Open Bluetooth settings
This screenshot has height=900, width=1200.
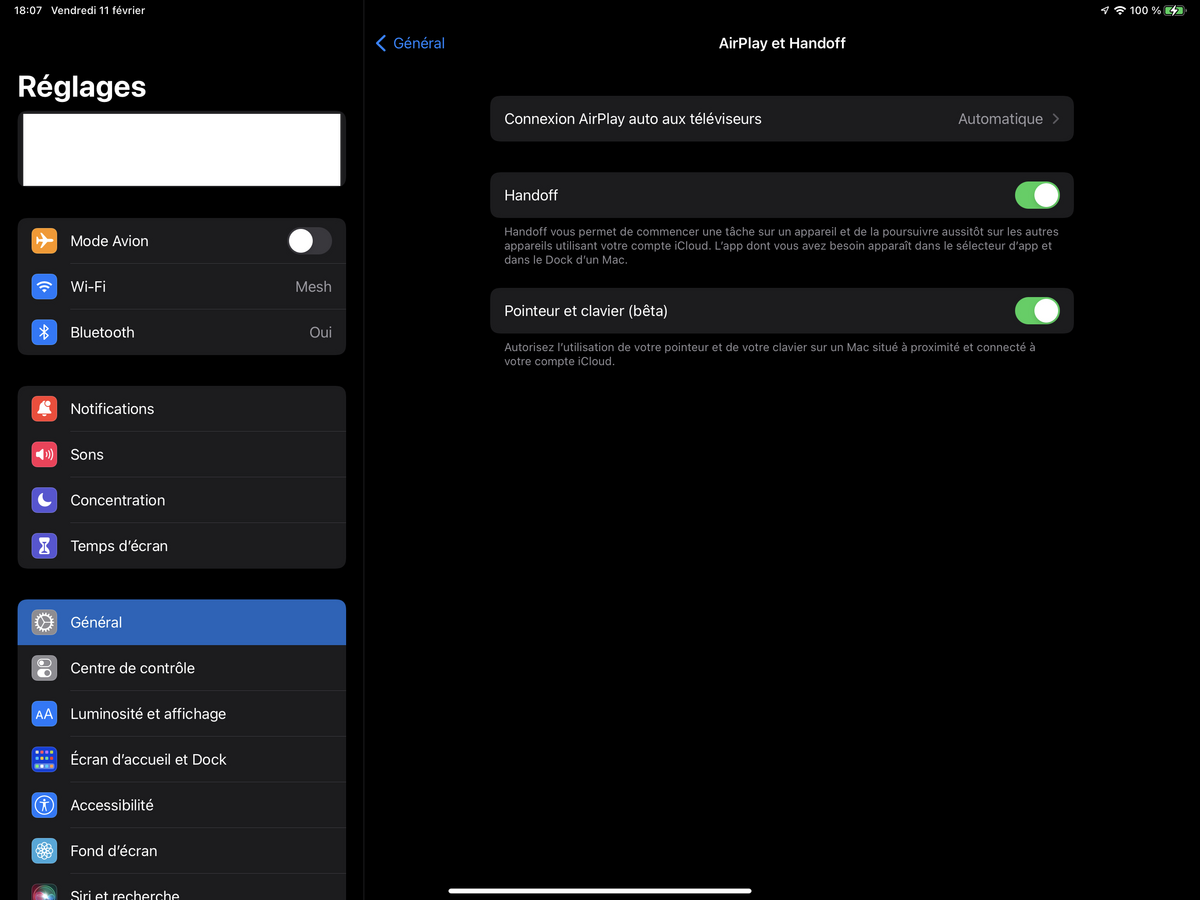[x=182, y=332]
